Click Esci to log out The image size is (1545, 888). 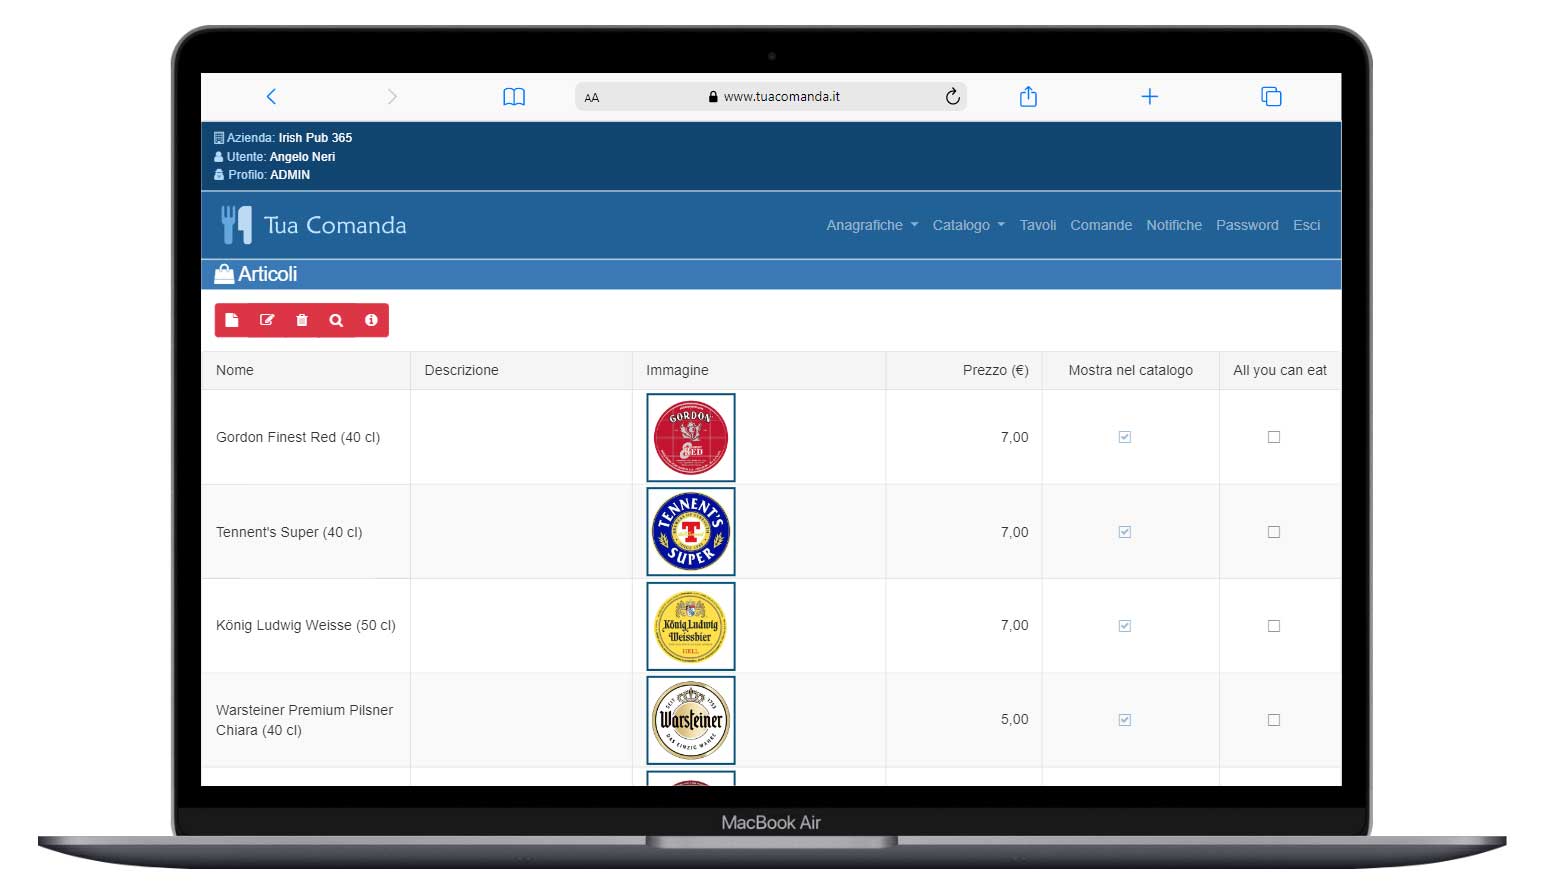tap(1306, 225)
